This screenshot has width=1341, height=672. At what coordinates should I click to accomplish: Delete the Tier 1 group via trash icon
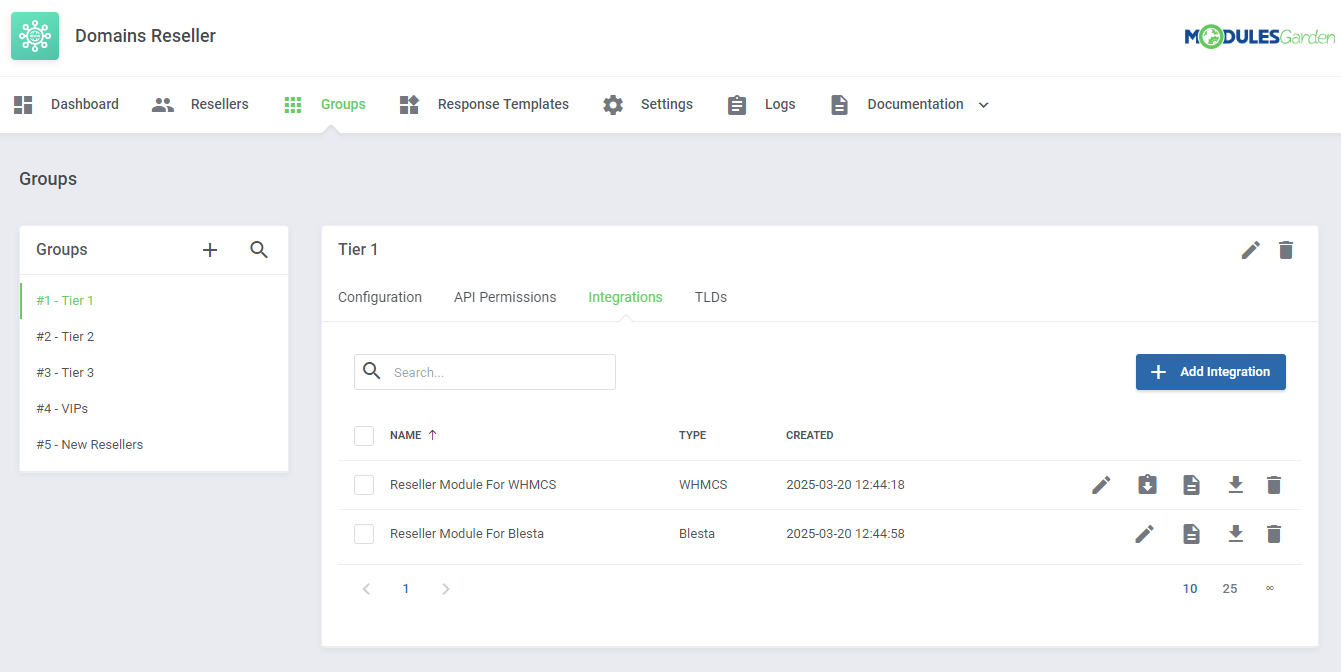coord(1286,249)
